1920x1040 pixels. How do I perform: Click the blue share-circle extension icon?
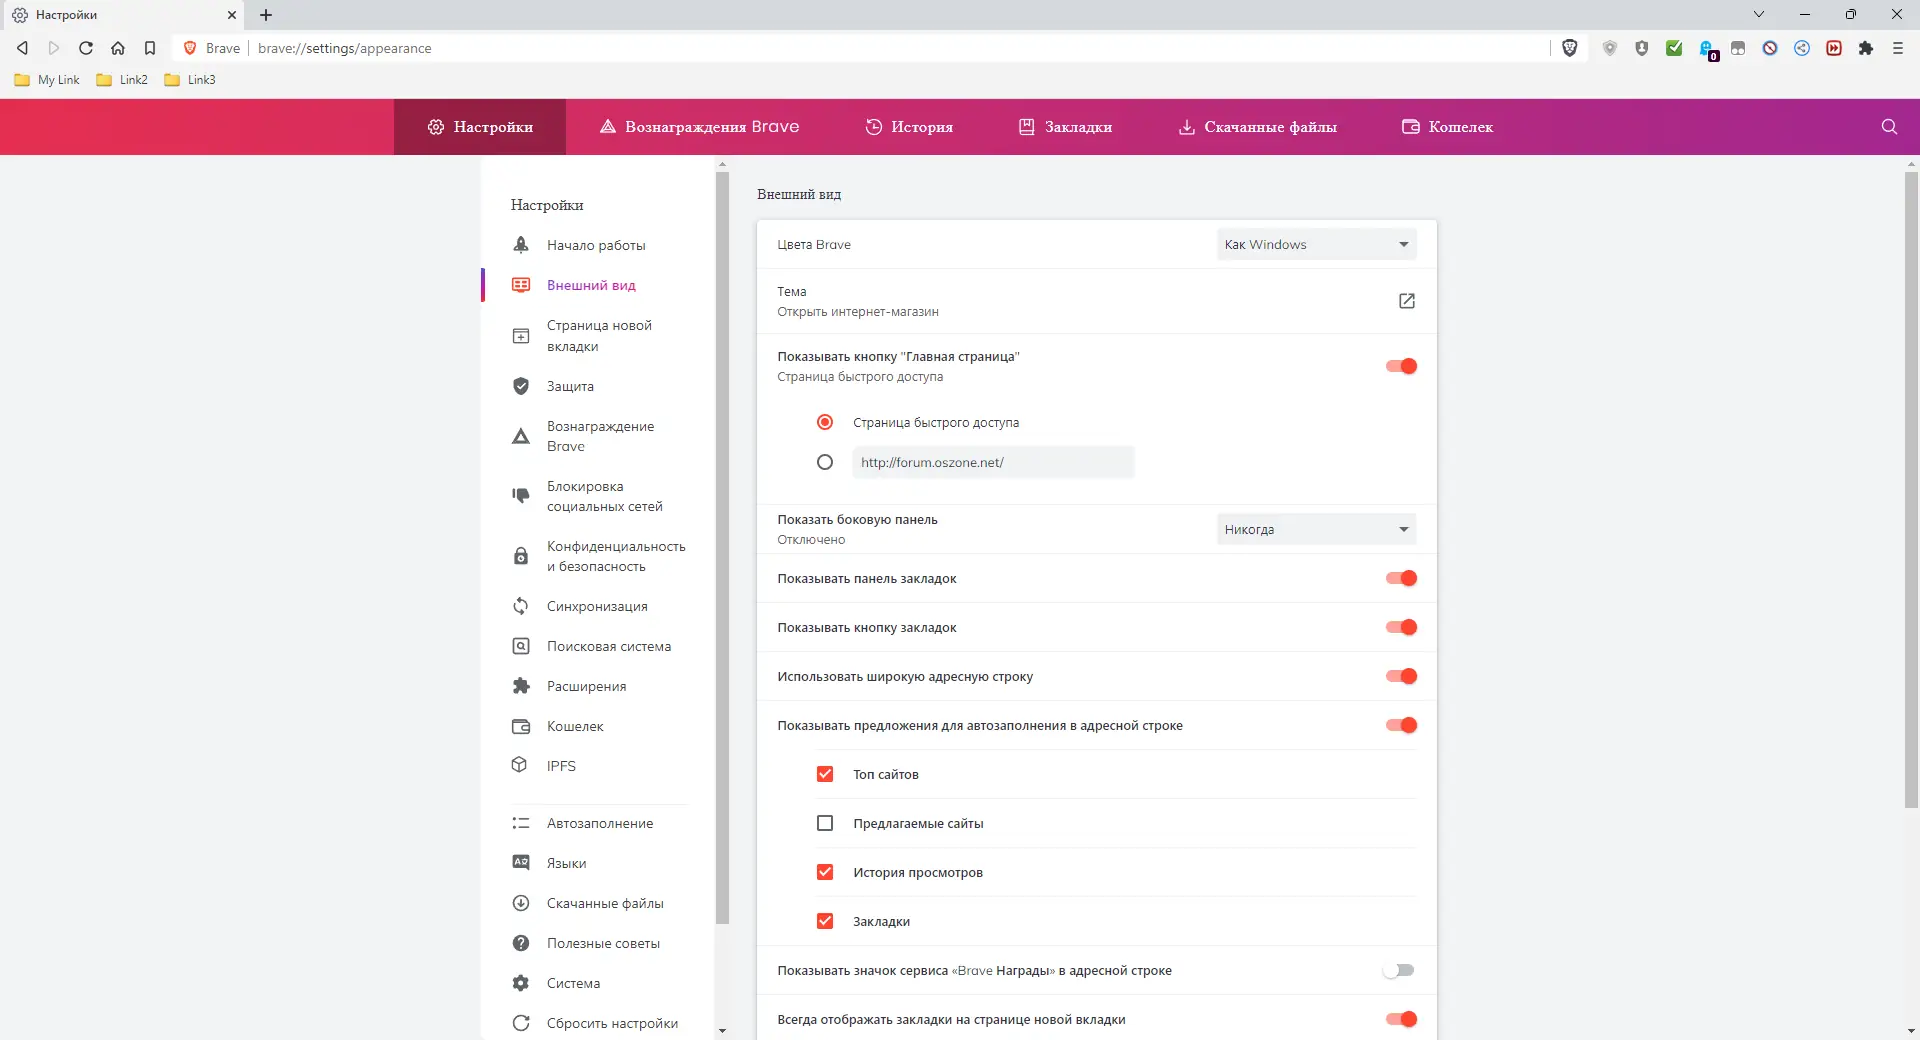pos(1802,48)
